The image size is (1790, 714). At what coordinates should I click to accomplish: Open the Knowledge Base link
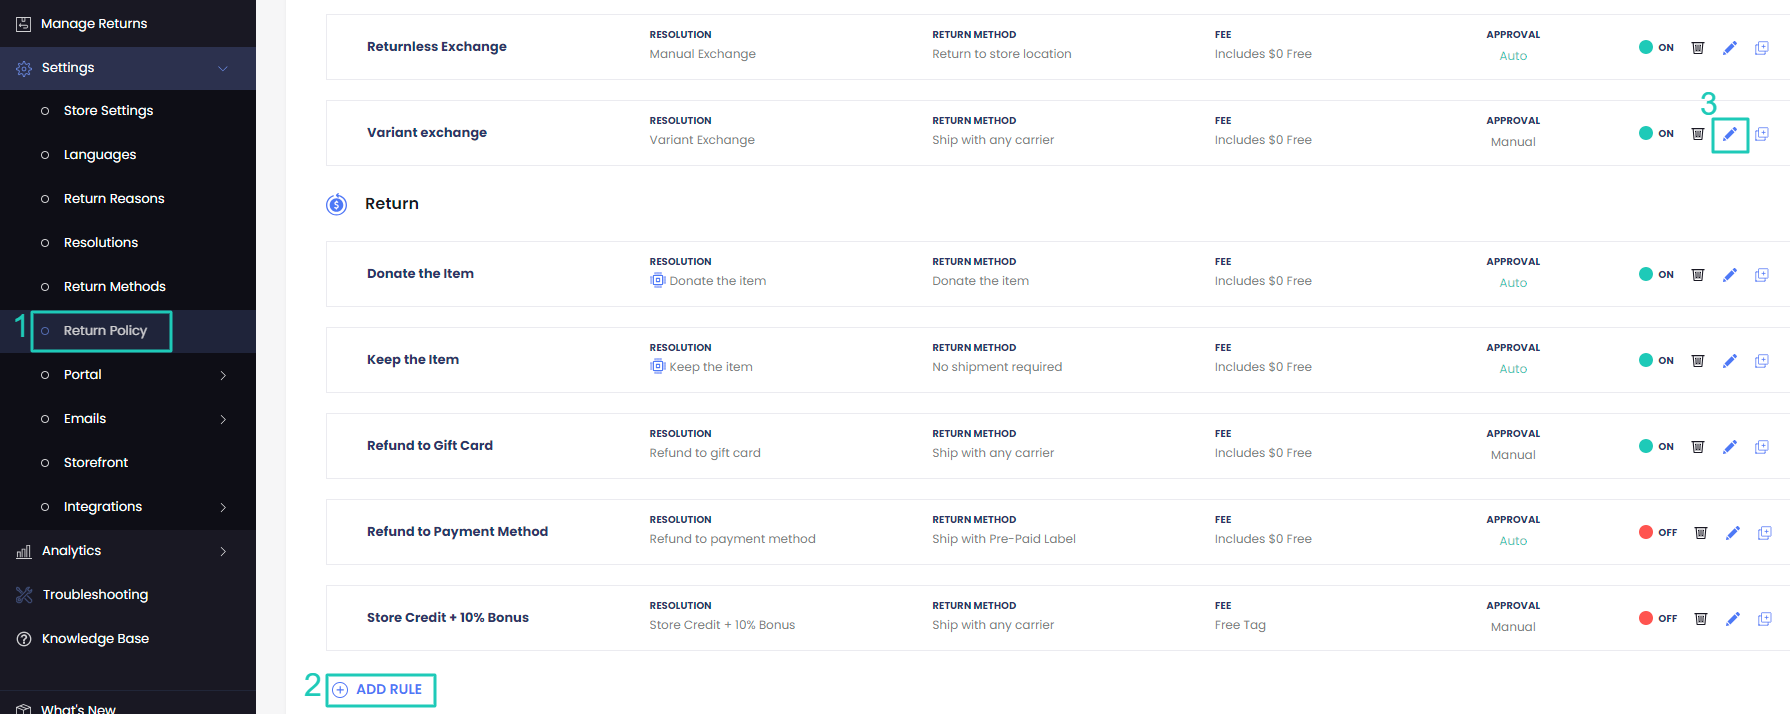(x=95, y=639)
